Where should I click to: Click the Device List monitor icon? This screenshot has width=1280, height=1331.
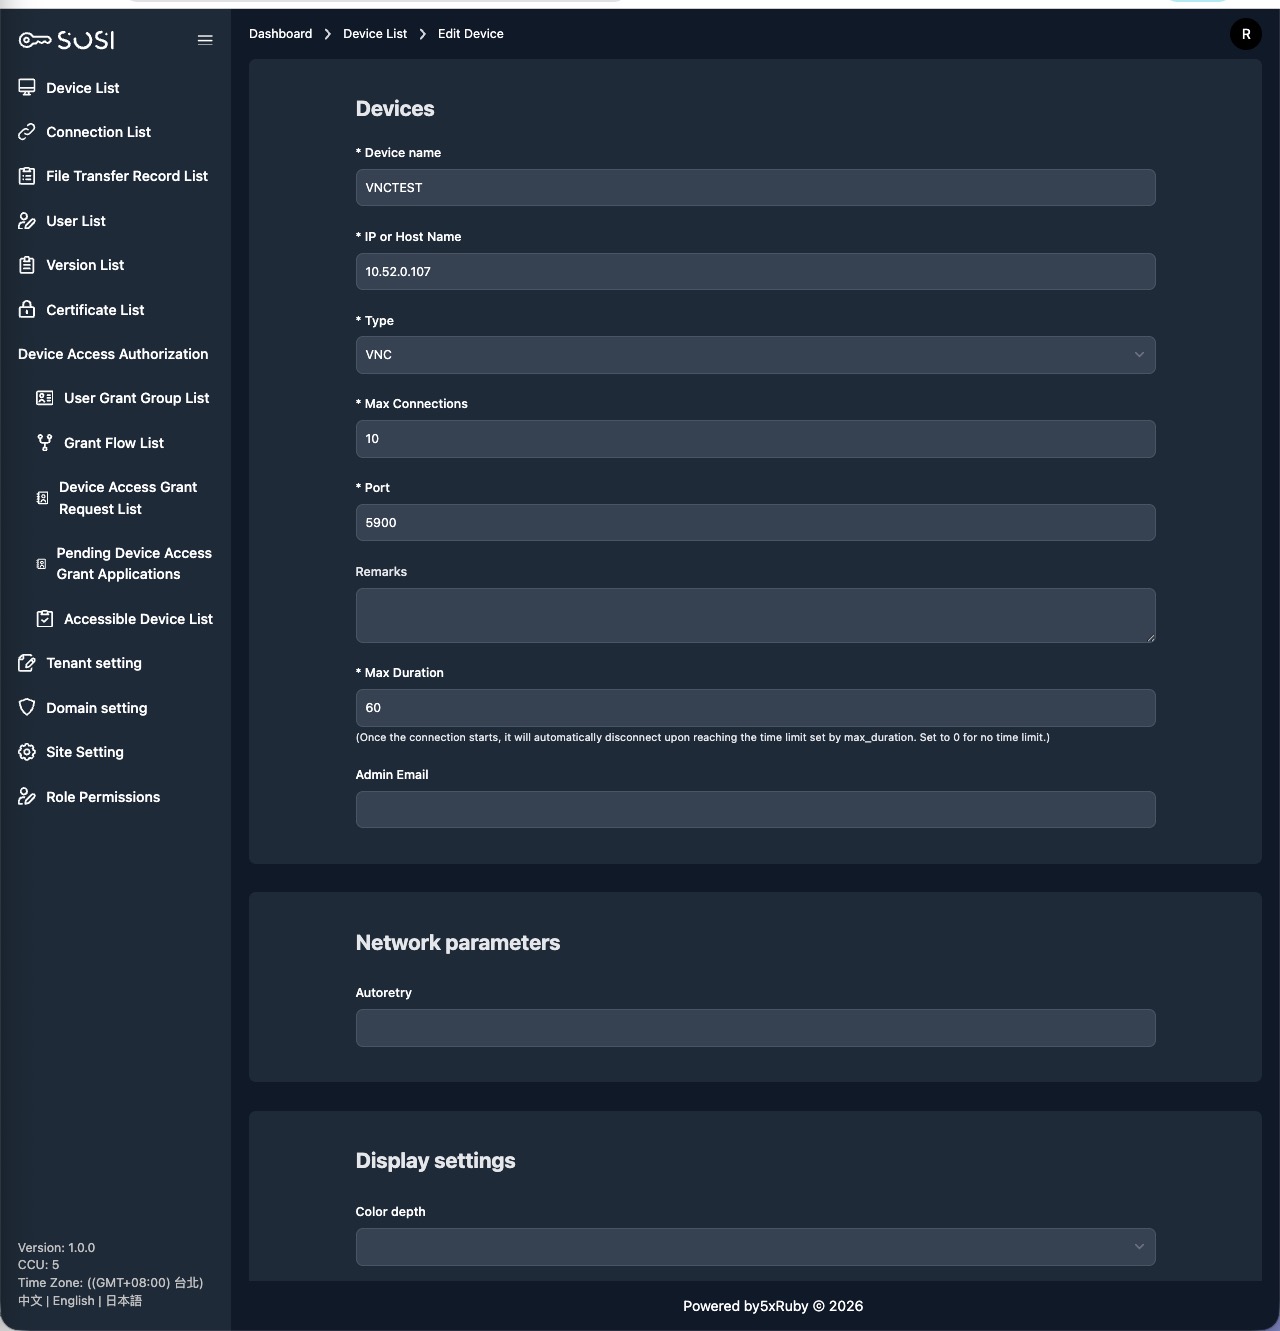click(27, 88)
